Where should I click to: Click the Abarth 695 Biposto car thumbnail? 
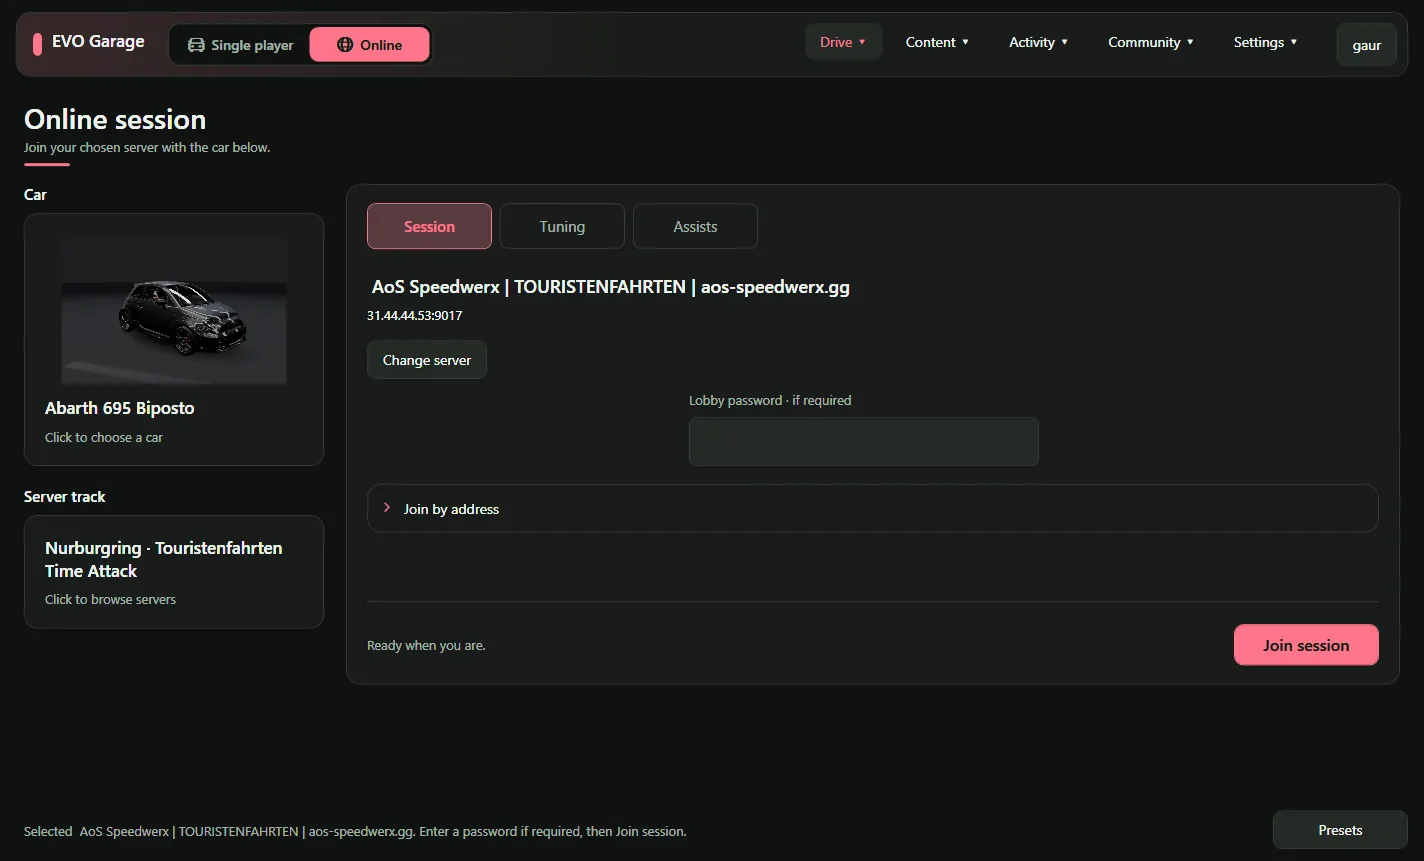pos(174,311)
